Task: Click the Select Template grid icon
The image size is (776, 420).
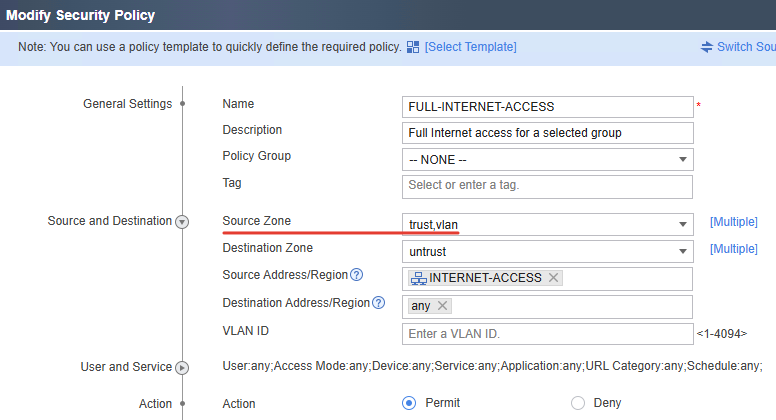Action: tap(413, 47)
